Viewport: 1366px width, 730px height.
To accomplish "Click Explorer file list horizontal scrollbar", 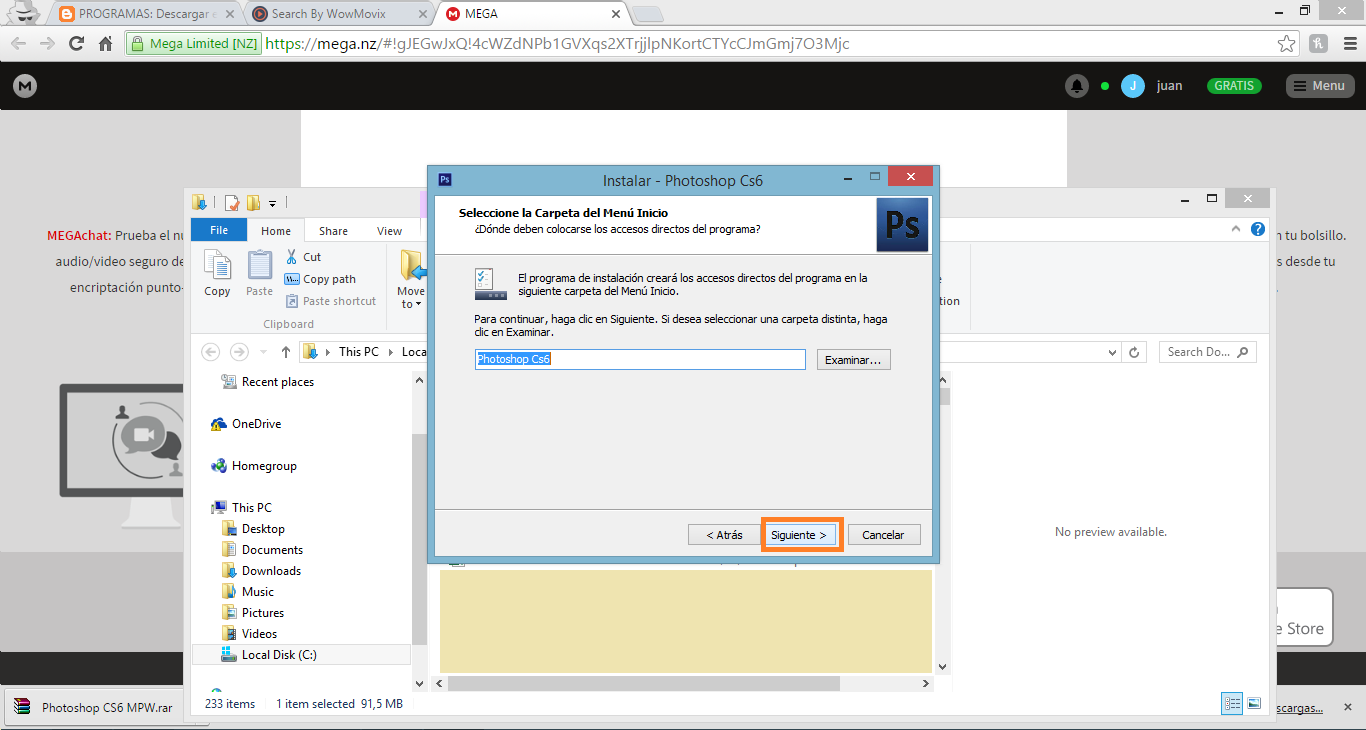I will click(x=644, y=684).
